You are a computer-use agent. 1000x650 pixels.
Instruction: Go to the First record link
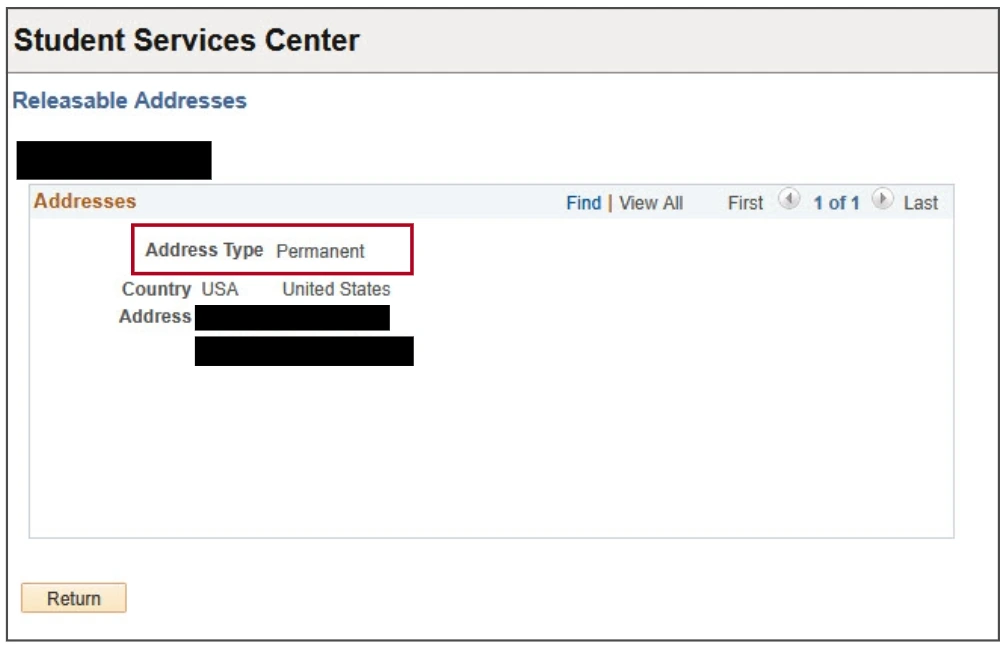pos(745,203)
